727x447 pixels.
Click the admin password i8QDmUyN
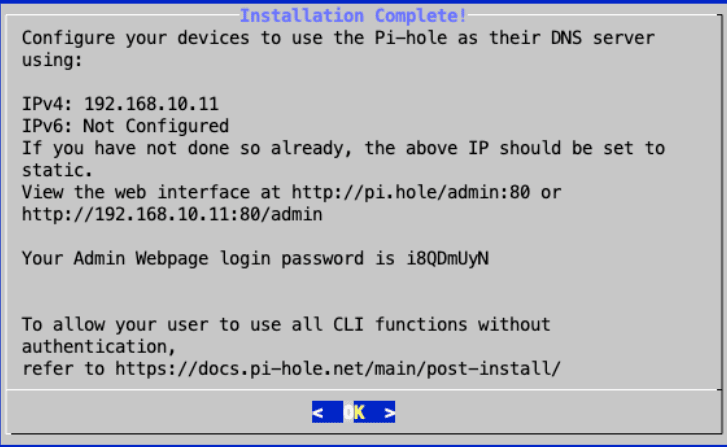(x=447, y=258)
